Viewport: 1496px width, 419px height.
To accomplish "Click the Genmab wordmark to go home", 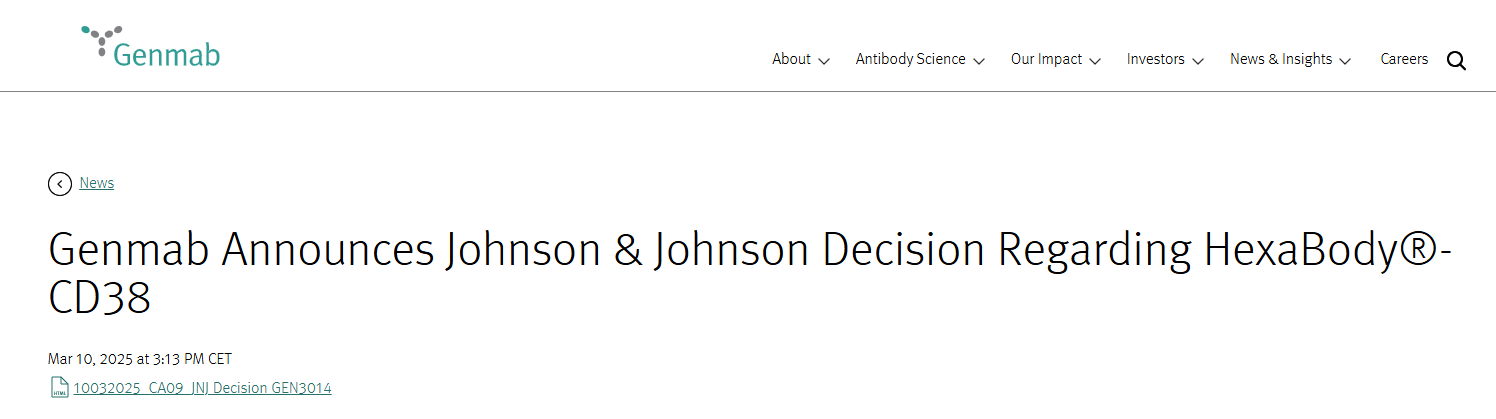I will tap(166, 54).
